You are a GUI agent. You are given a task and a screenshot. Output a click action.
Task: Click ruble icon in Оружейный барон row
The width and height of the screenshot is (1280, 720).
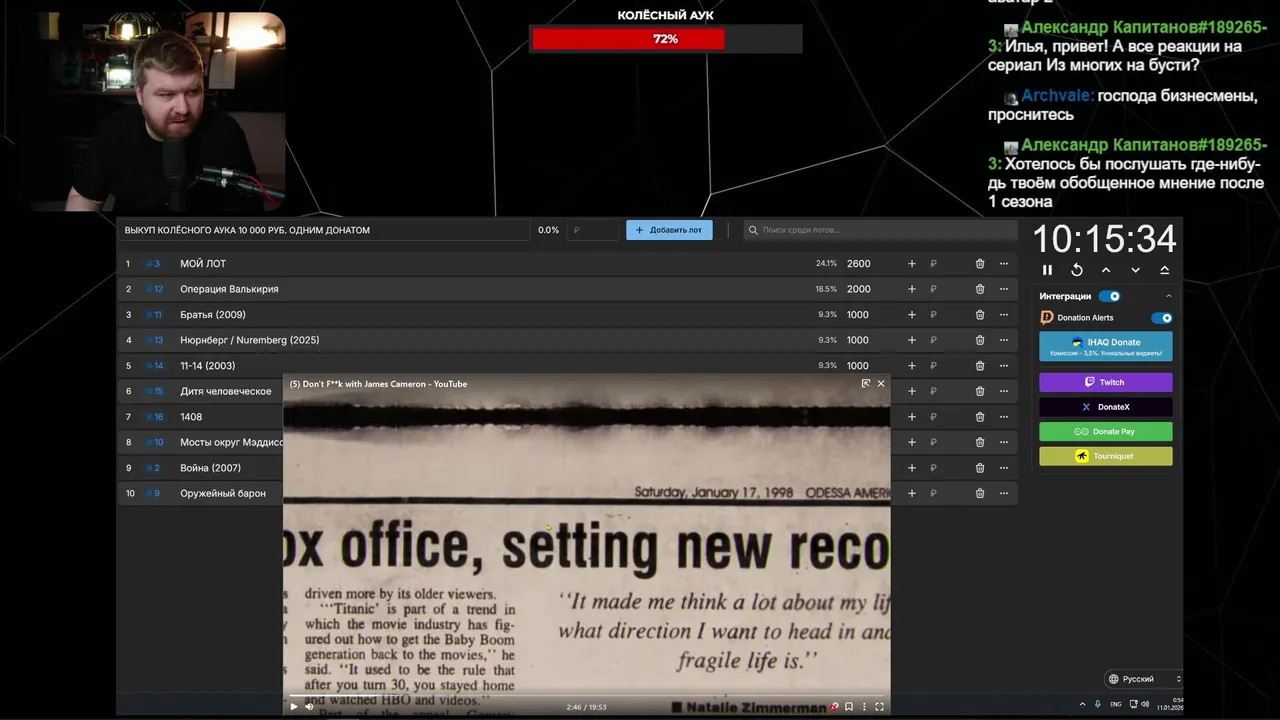pyautogui.click(x=933, y=493)
